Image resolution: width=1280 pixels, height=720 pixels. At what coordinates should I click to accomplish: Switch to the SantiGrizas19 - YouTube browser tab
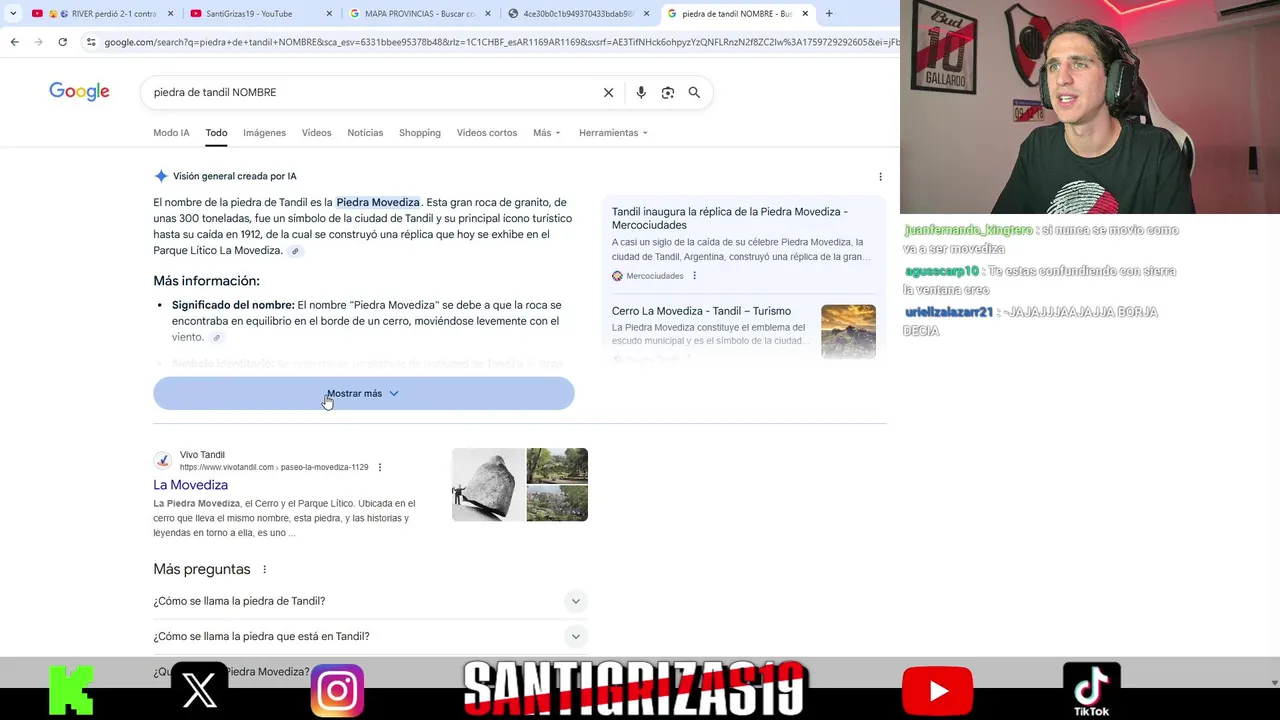point(258,14)
